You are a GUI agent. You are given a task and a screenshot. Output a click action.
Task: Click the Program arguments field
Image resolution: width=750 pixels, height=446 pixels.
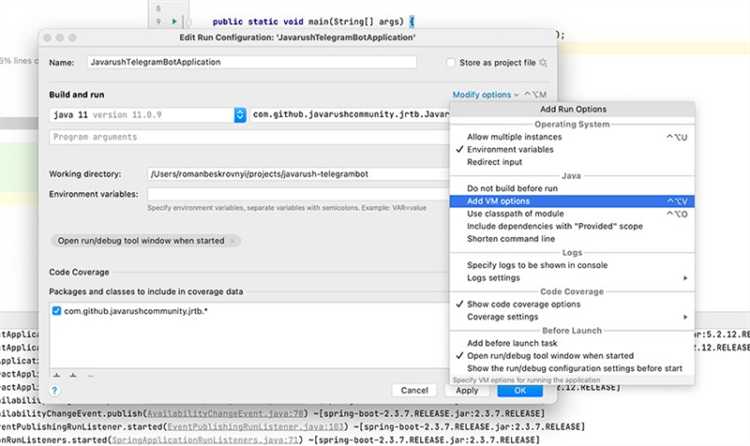tap(249, 137)
